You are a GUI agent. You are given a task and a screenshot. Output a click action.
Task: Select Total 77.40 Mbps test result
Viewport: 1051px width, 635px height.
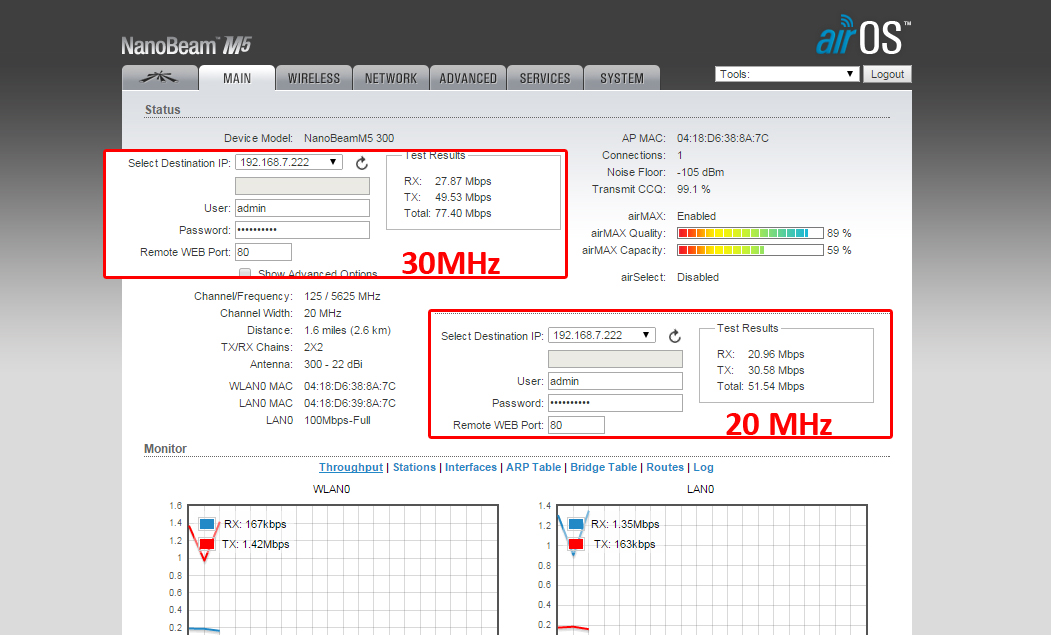[448, 213]
